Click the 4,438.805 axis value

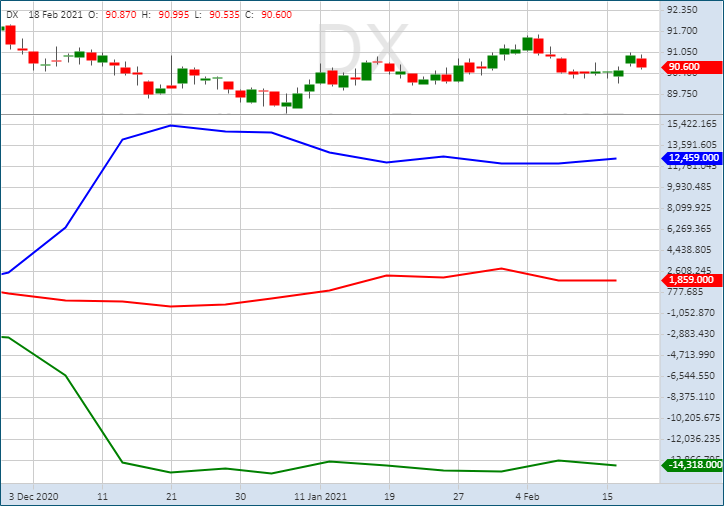pos(689,250)
